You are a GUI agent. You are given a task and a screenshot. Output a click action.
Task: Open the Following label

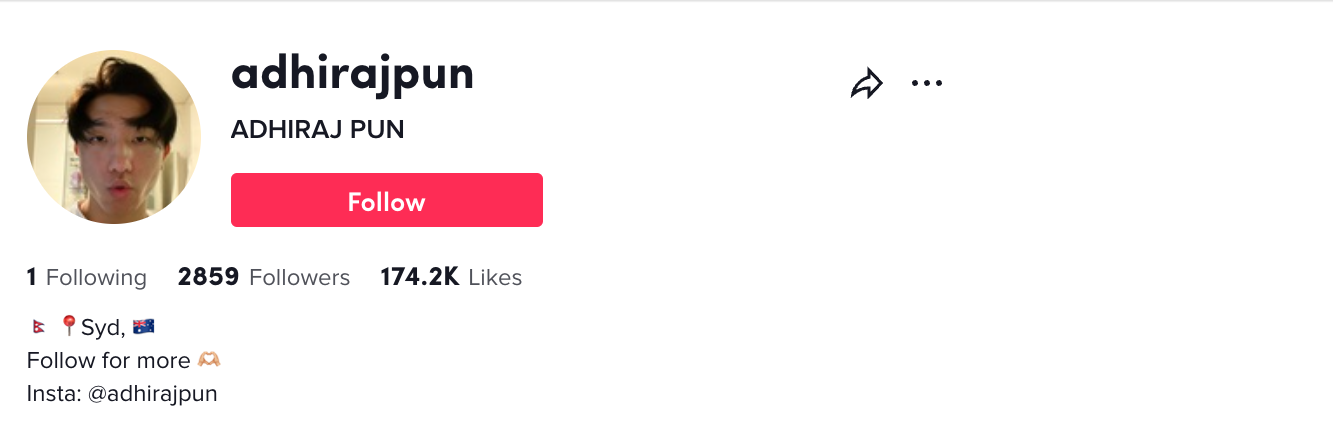[x=96, y=277]
